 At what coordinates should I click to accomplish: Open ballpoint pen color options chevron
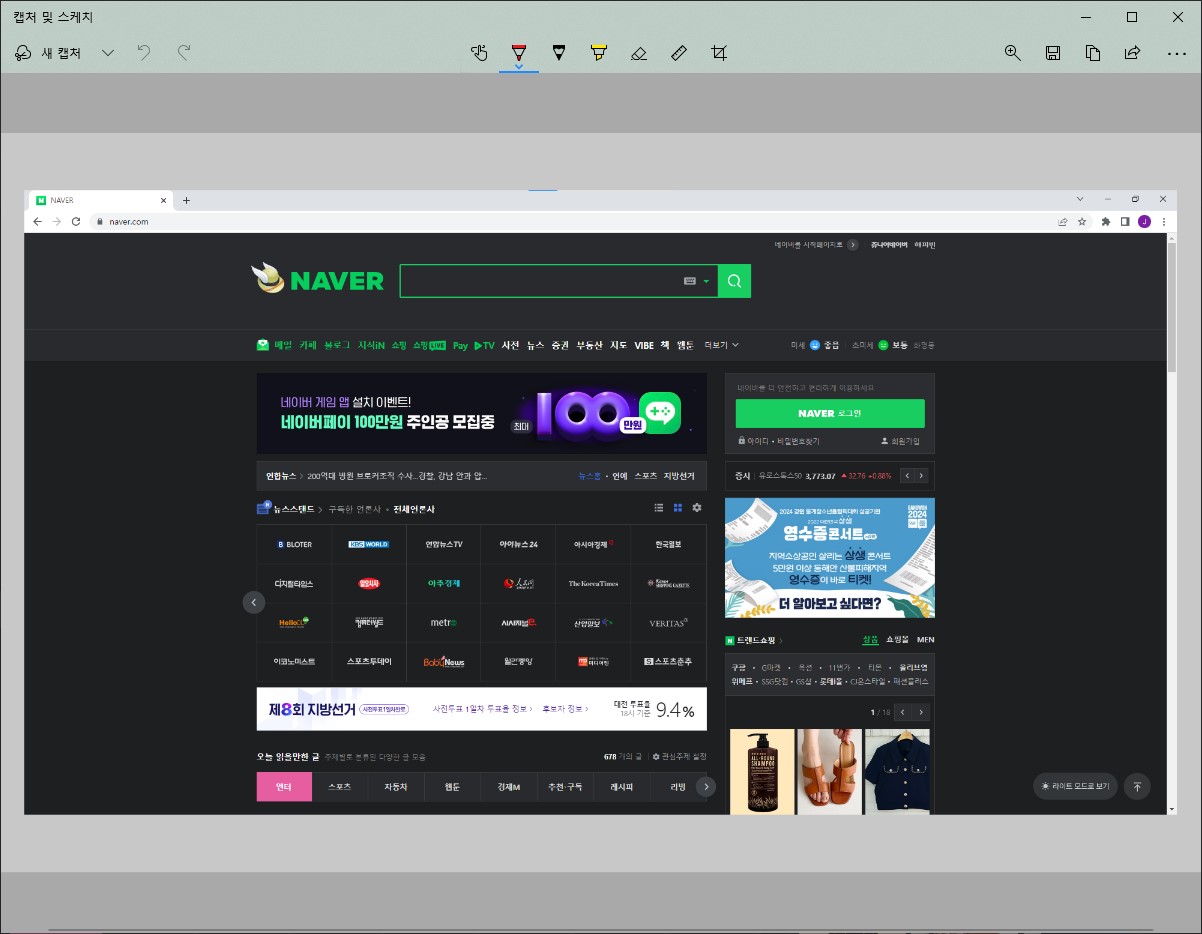518,67
